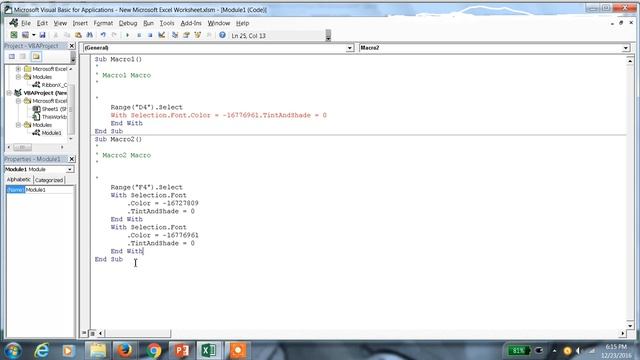Open the Add-Ins menu
The image size is (640, 360).
191,23
